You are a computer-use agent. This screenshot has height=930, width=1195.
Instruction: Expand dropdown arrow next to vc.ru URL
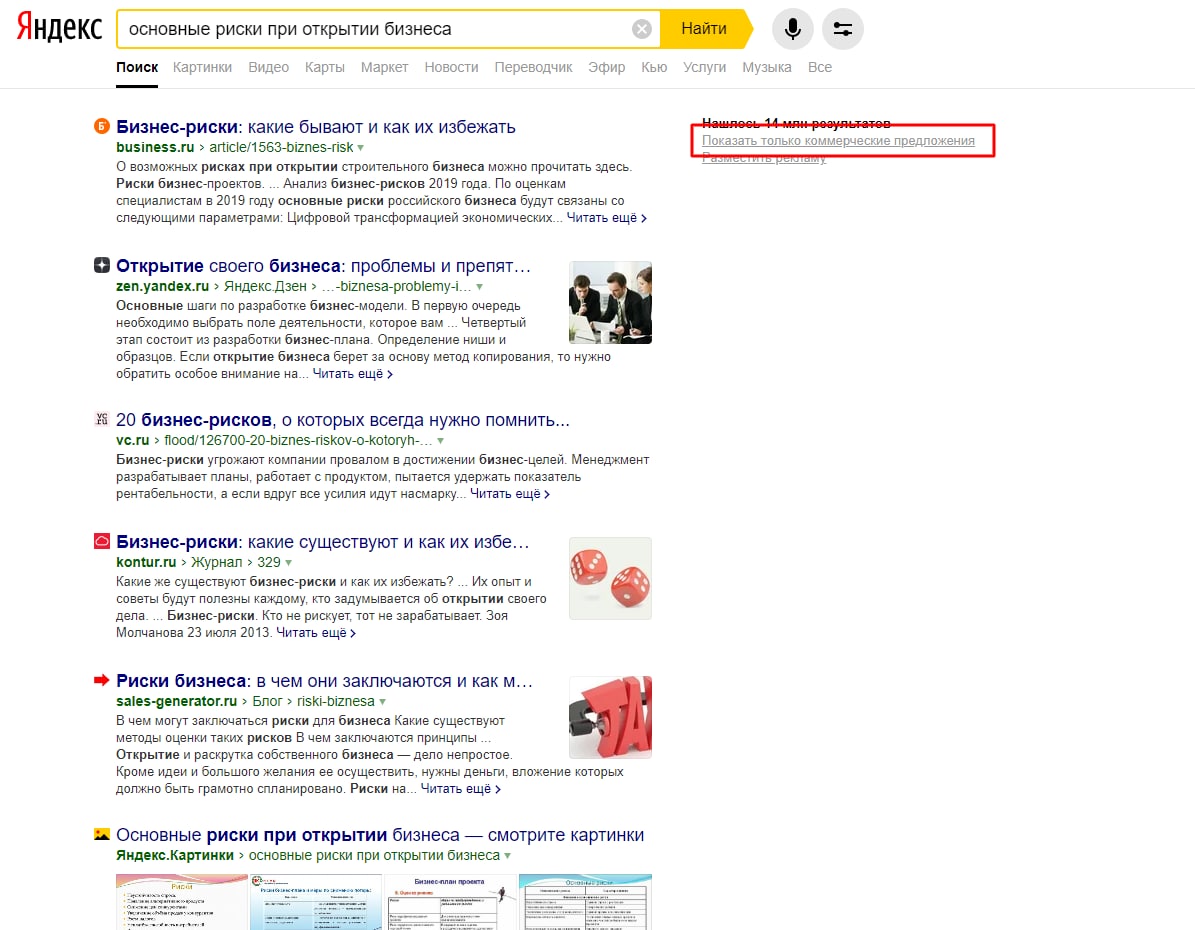click(441, 441)
